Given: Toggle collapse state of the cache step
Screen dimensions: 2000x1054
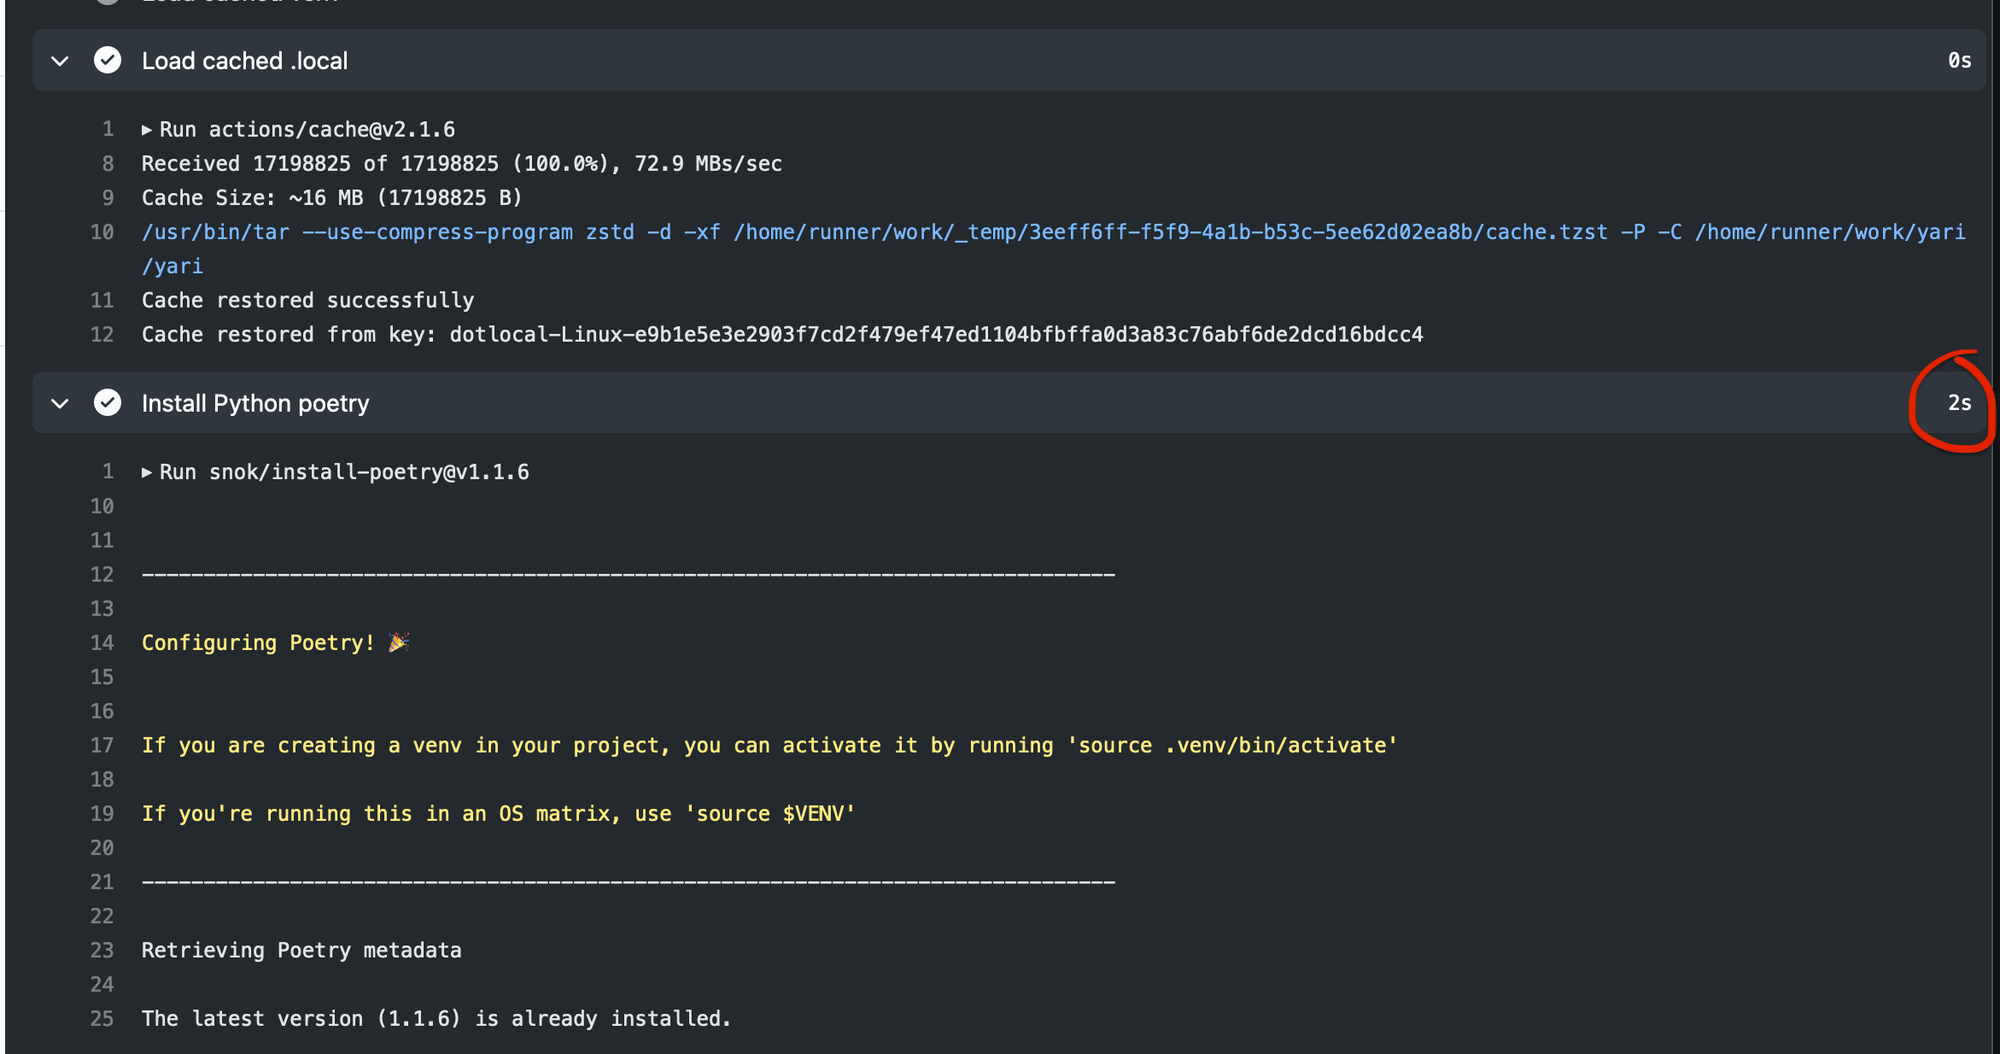Looking at the screenshot, I should (x=59, y=60).
